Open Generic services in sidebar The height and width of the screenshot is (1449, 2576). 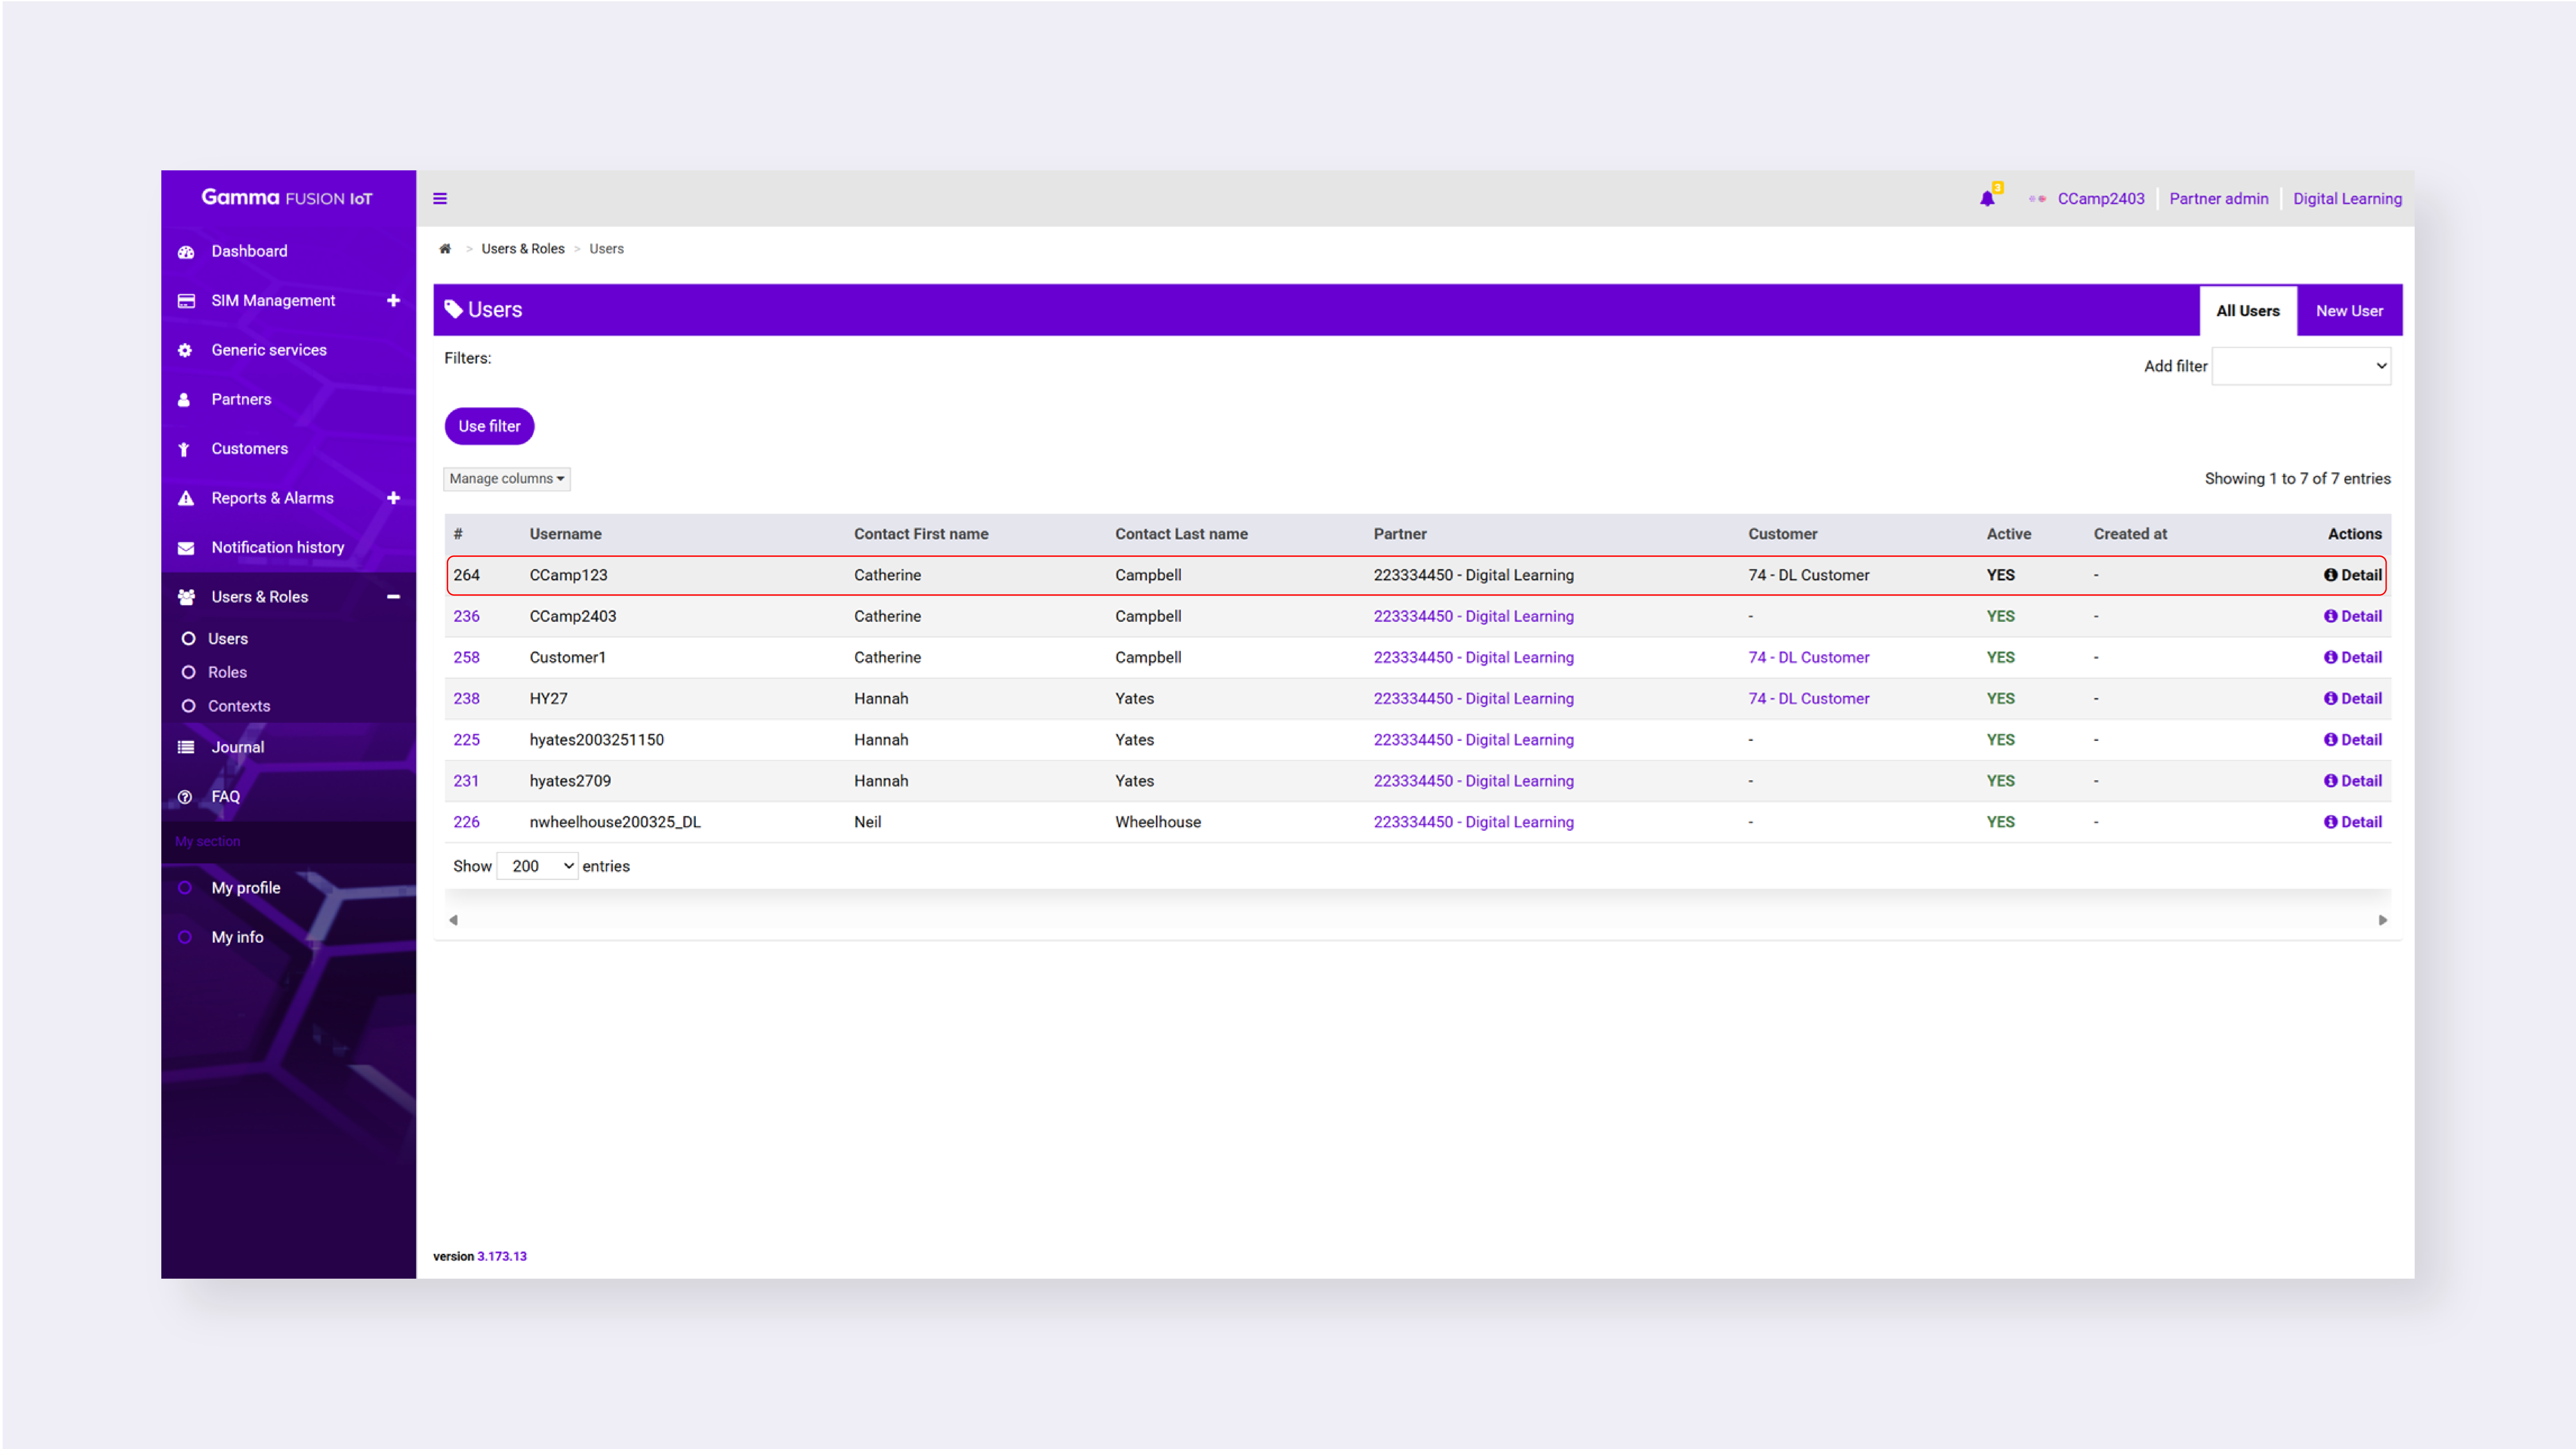click(268, 350)
